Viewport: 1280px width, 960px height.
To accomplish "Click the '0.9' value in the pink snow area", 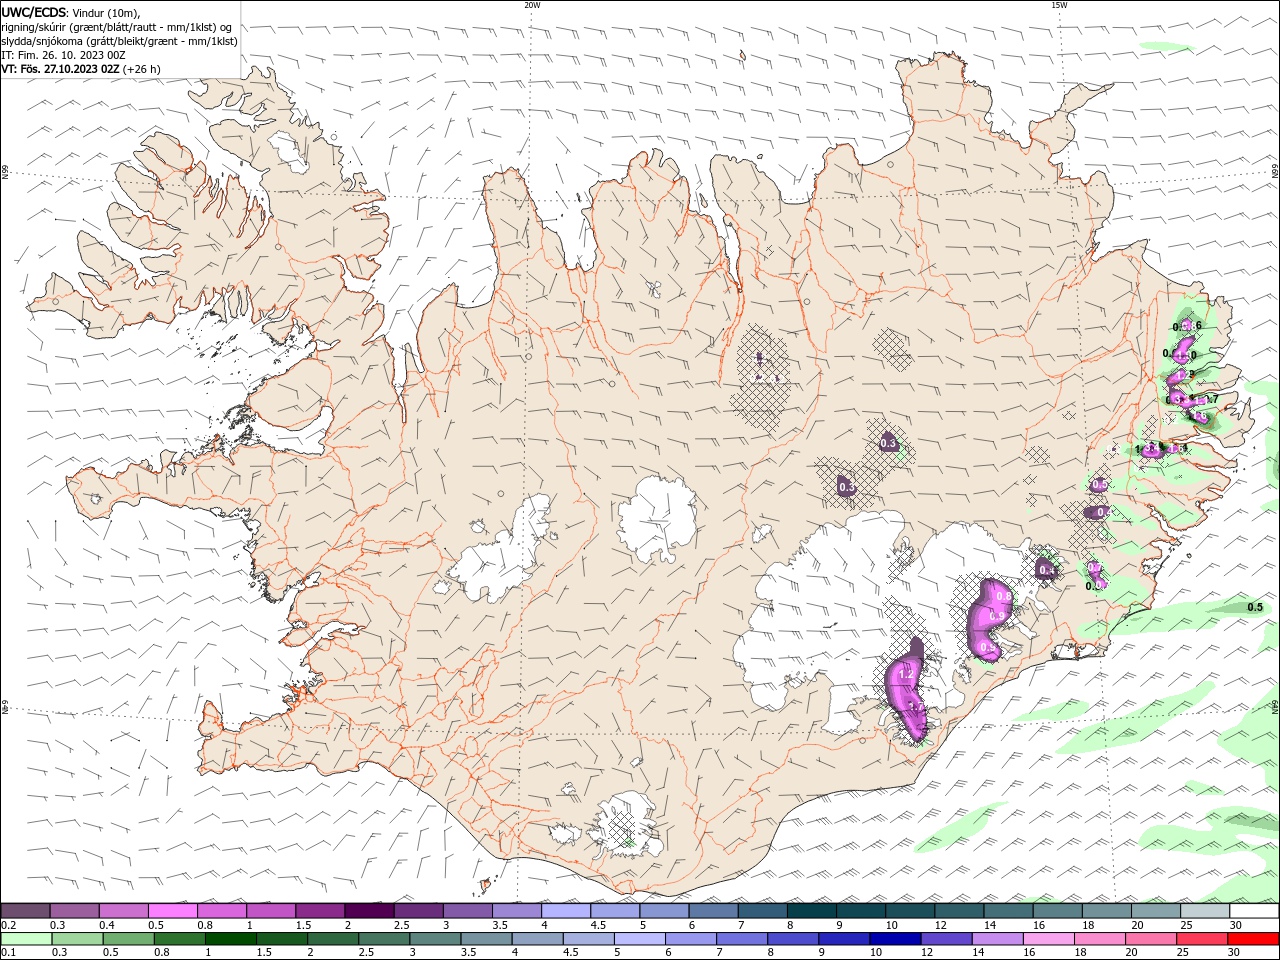I will 997,616.
